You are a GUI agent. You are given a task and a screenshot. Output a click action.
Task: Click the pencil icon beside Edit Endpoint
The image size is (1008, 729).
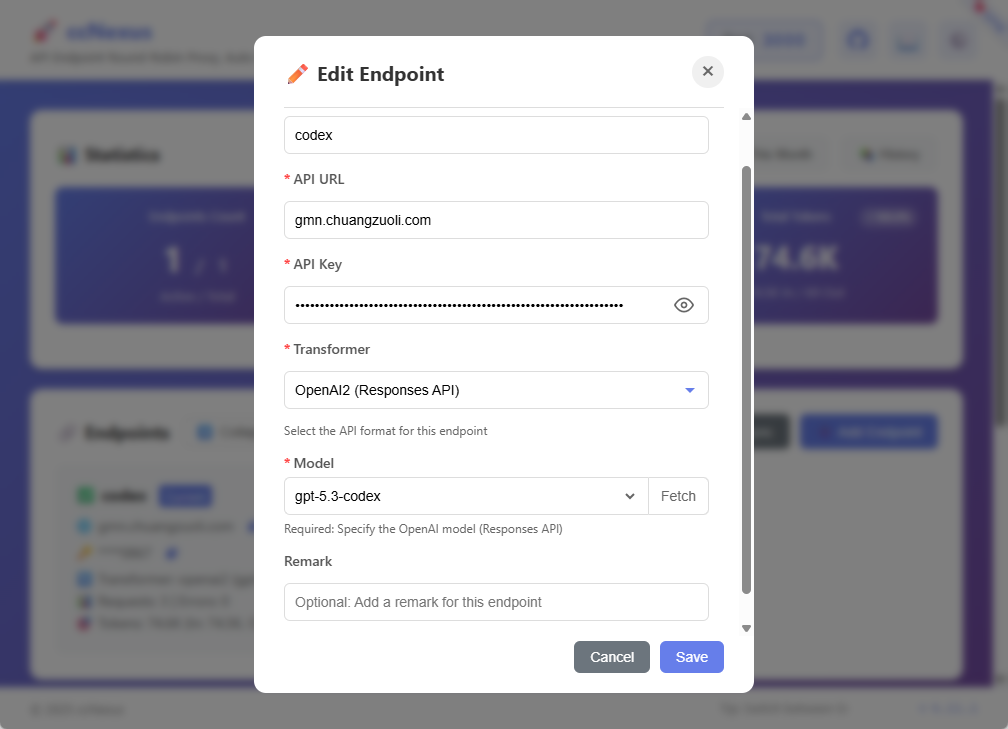click(297, 74)
